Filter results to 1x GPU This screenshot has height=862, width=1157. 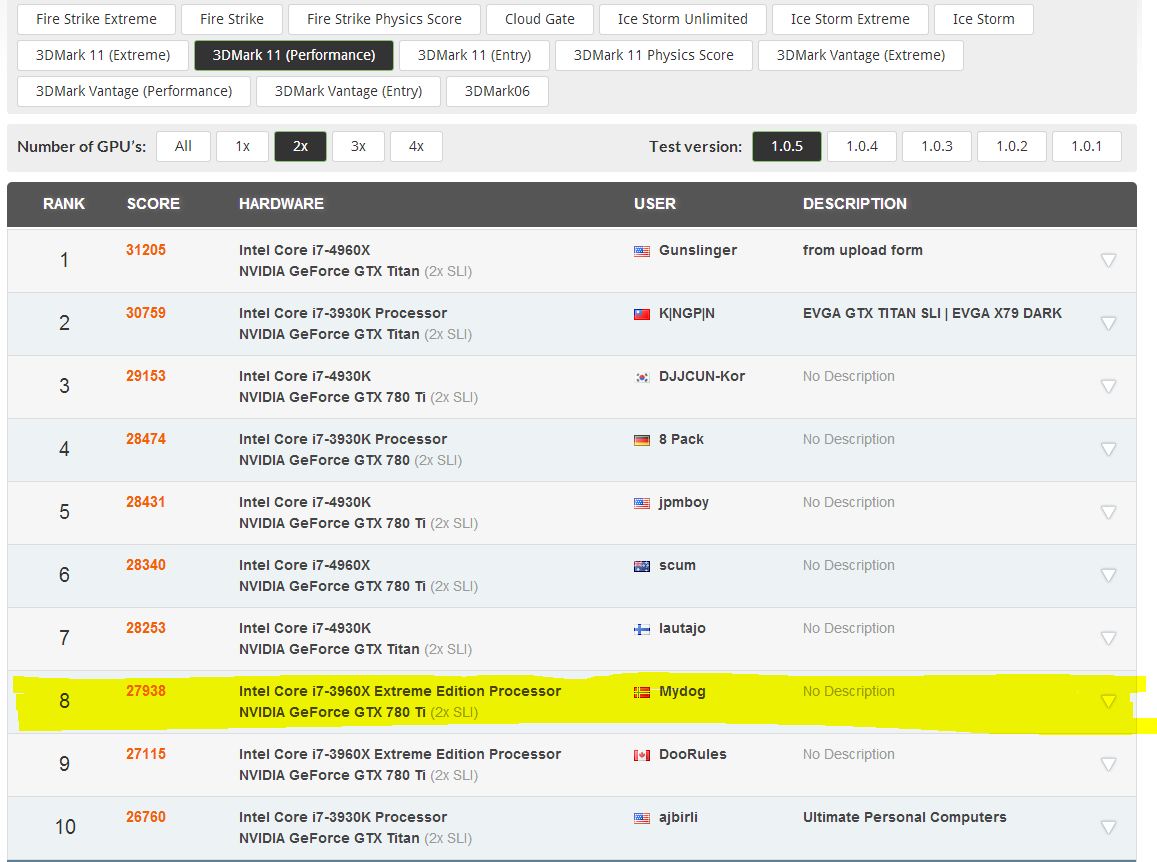point(242,146)
